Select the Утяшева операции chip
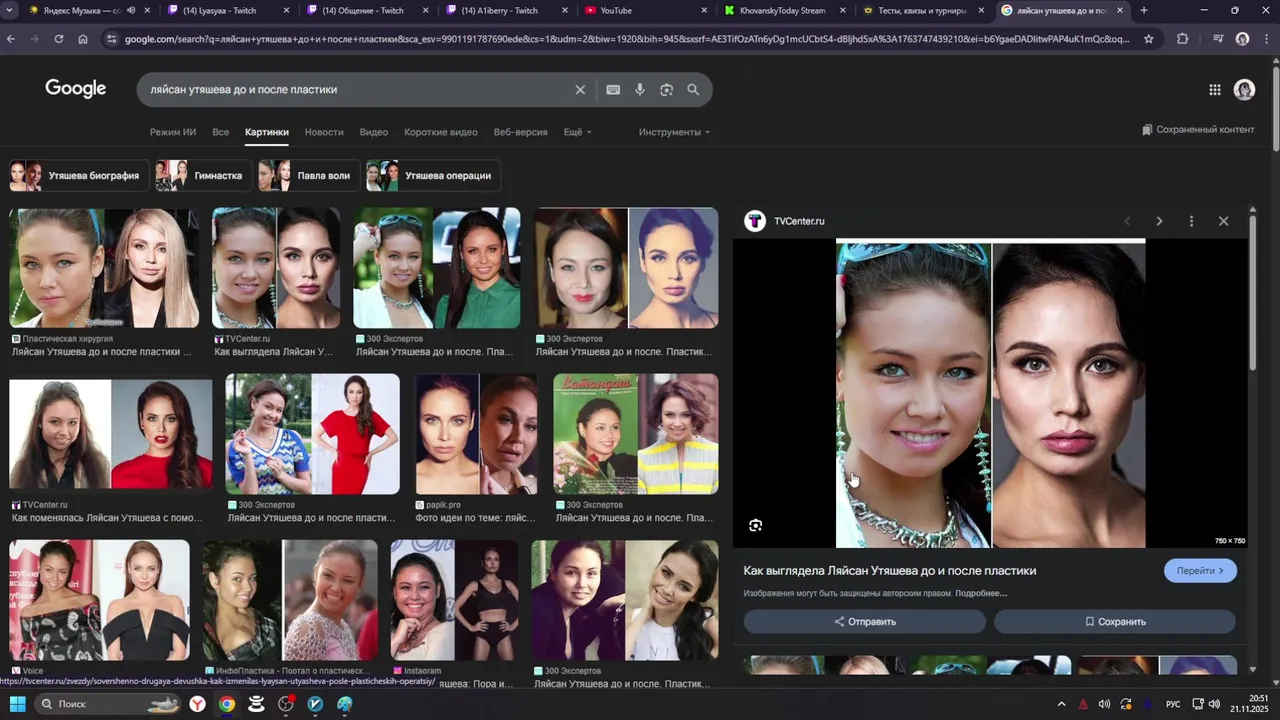The height and width of the screenshot is (720, 1280). click(433, 176)
